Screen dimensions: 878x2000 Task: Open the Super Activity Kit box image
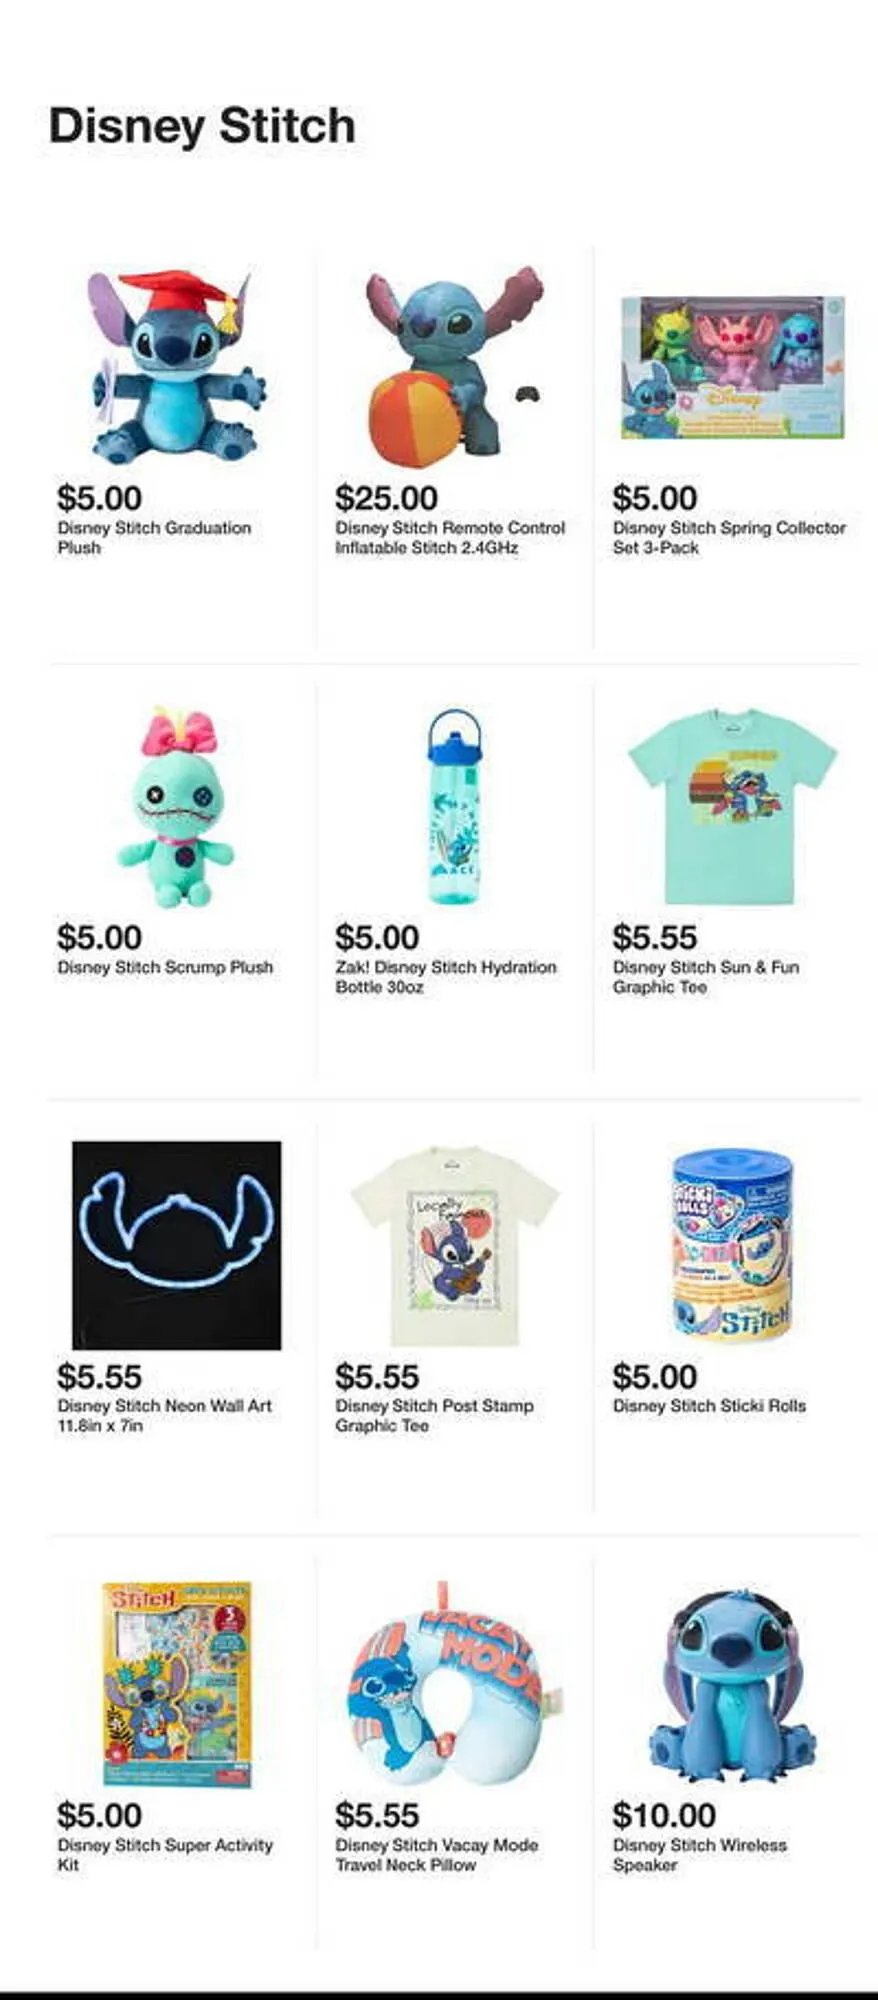pyautogui.click(x=177, y=1684)
